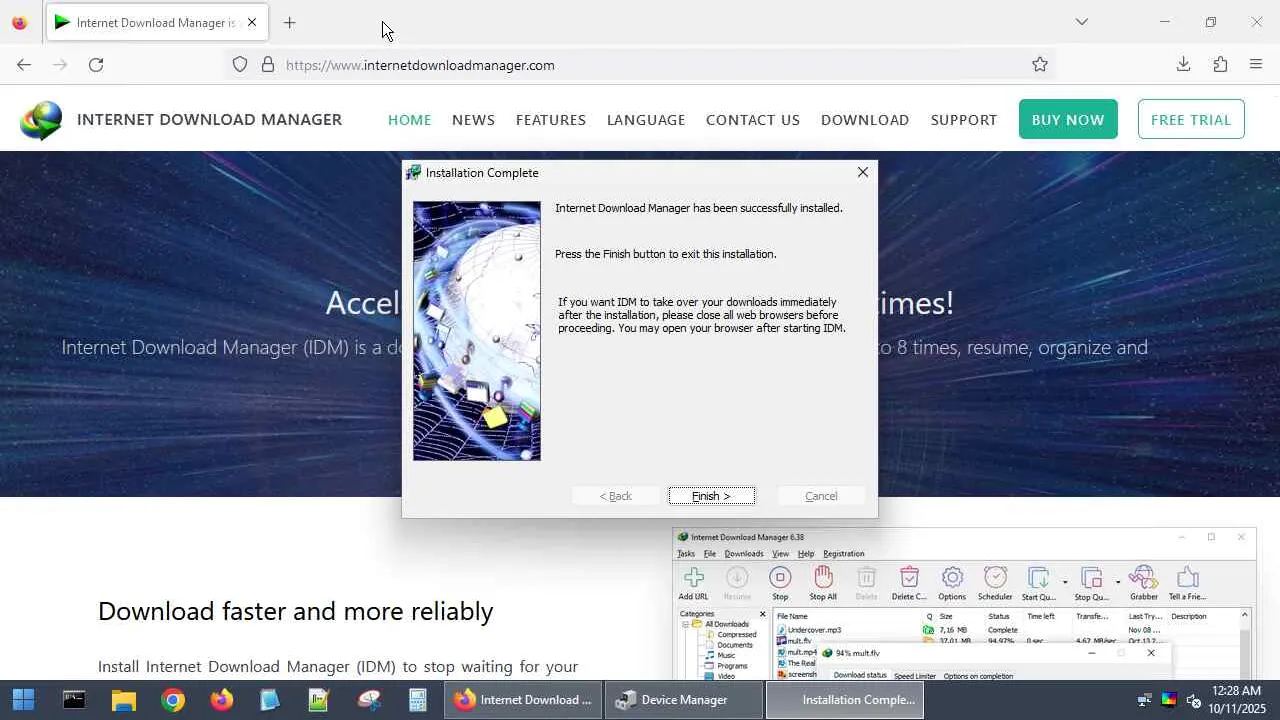This screenshot has height=720, width=1280.
Task: Switch to Installation Complete taskbar button
Action: (x=845, y=700)
